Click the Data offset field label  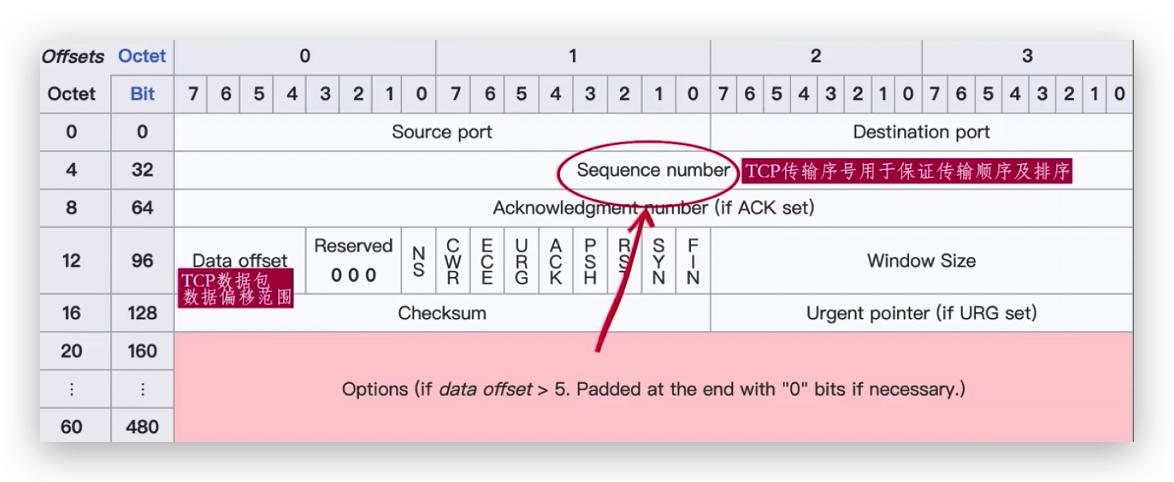coord(240,261)
